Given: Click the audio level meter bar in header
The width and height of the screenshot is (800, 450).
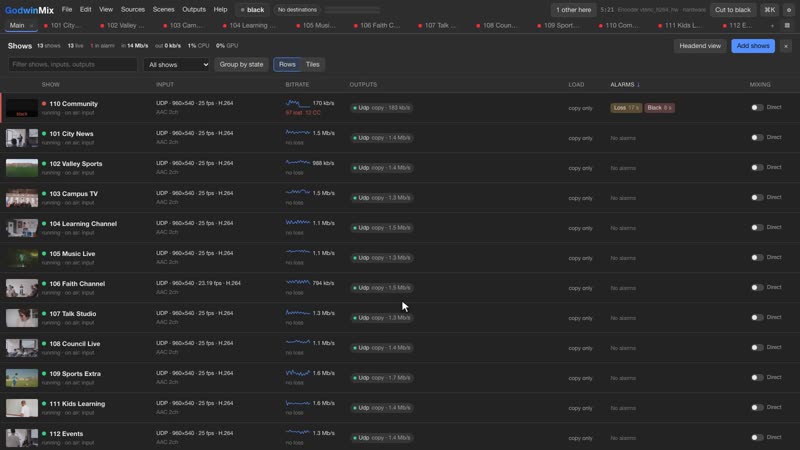Looking at the screenshot, I should pyautogui.click(x=353, y=10).
